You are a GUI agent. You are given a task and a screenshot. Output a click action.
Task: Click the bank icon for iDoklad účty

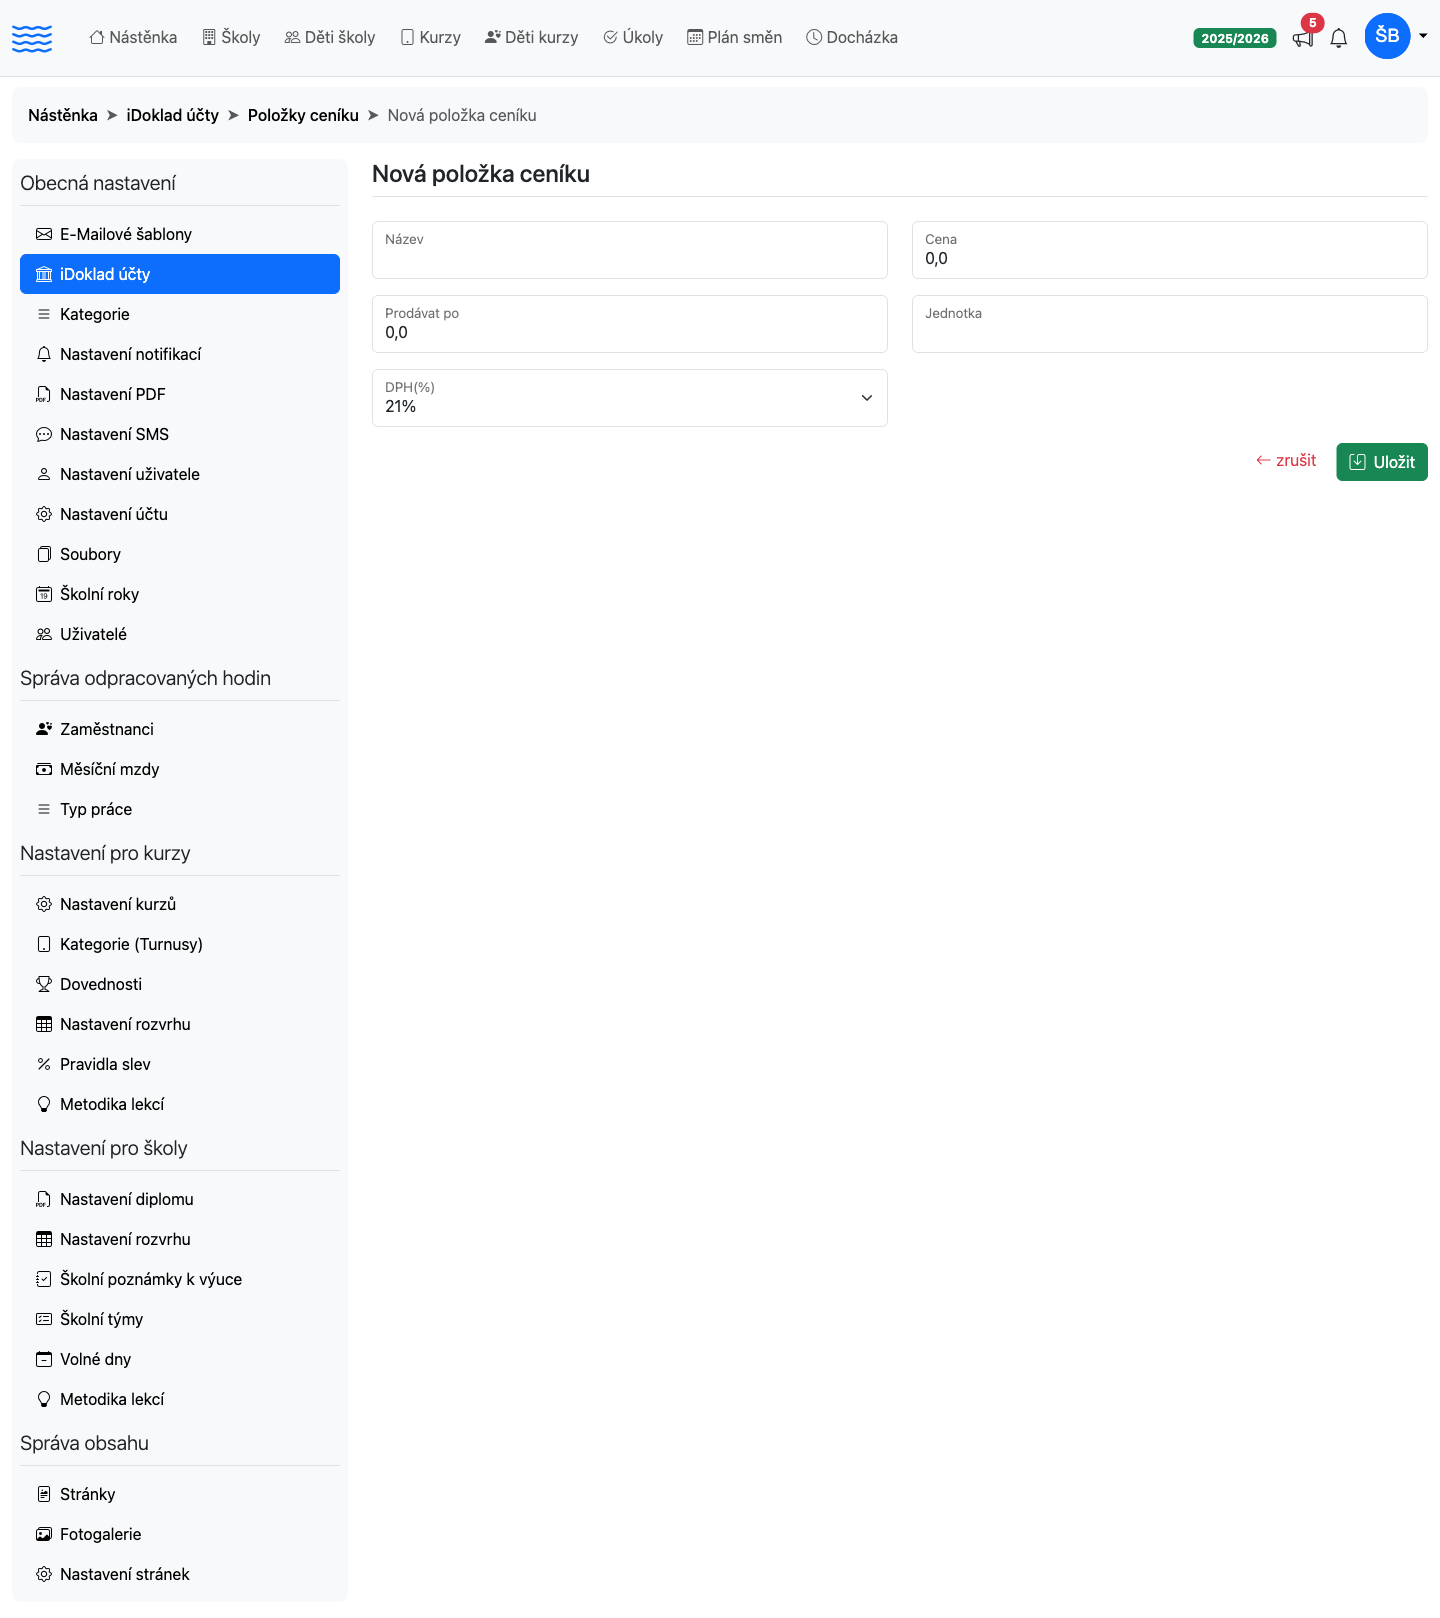pos(44,274)
